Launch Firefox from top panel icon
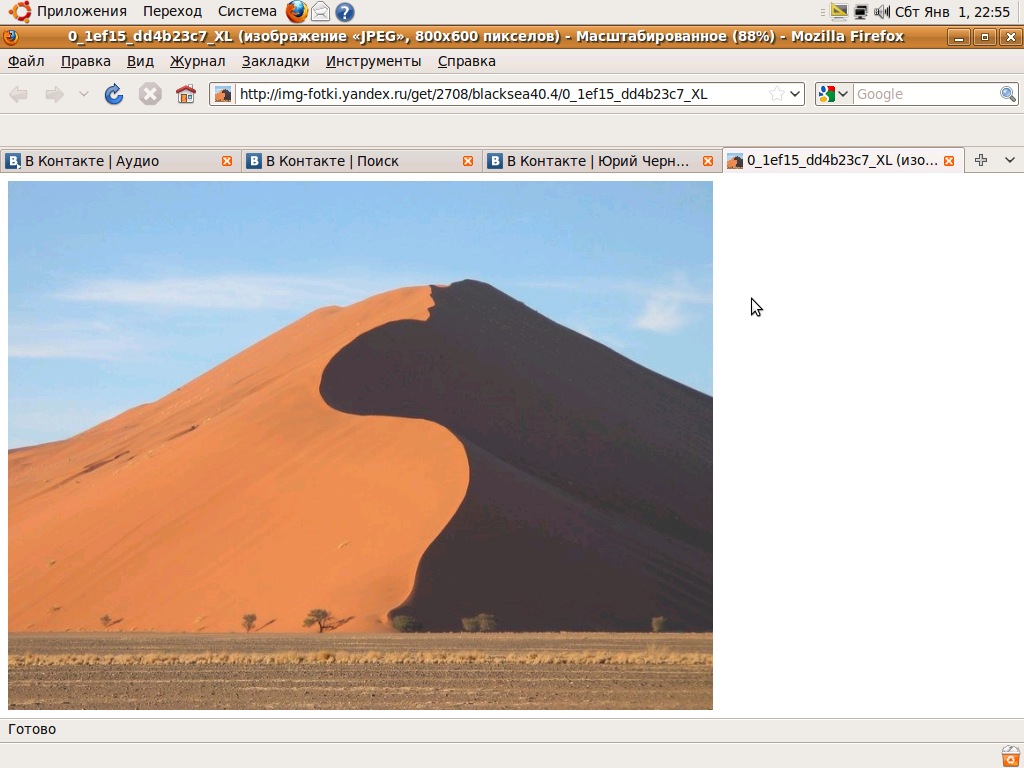The image size is (1024, 768). coord(297,12)
